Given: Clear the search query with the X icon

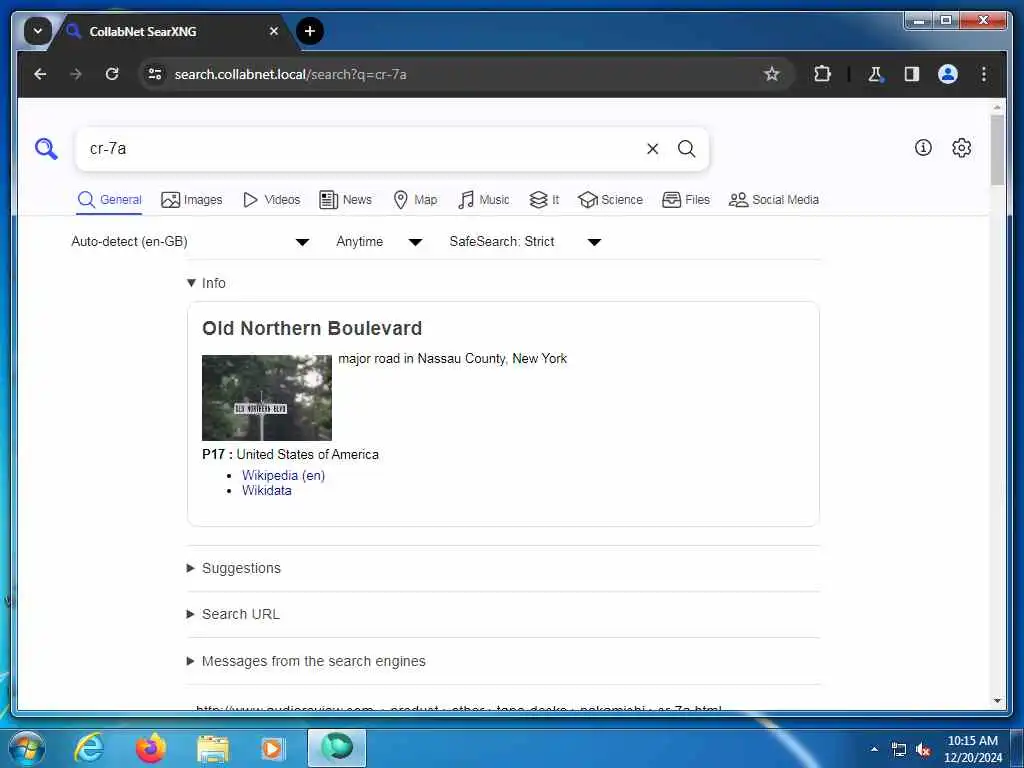Looking at the screenshot, I should (652, 149).
